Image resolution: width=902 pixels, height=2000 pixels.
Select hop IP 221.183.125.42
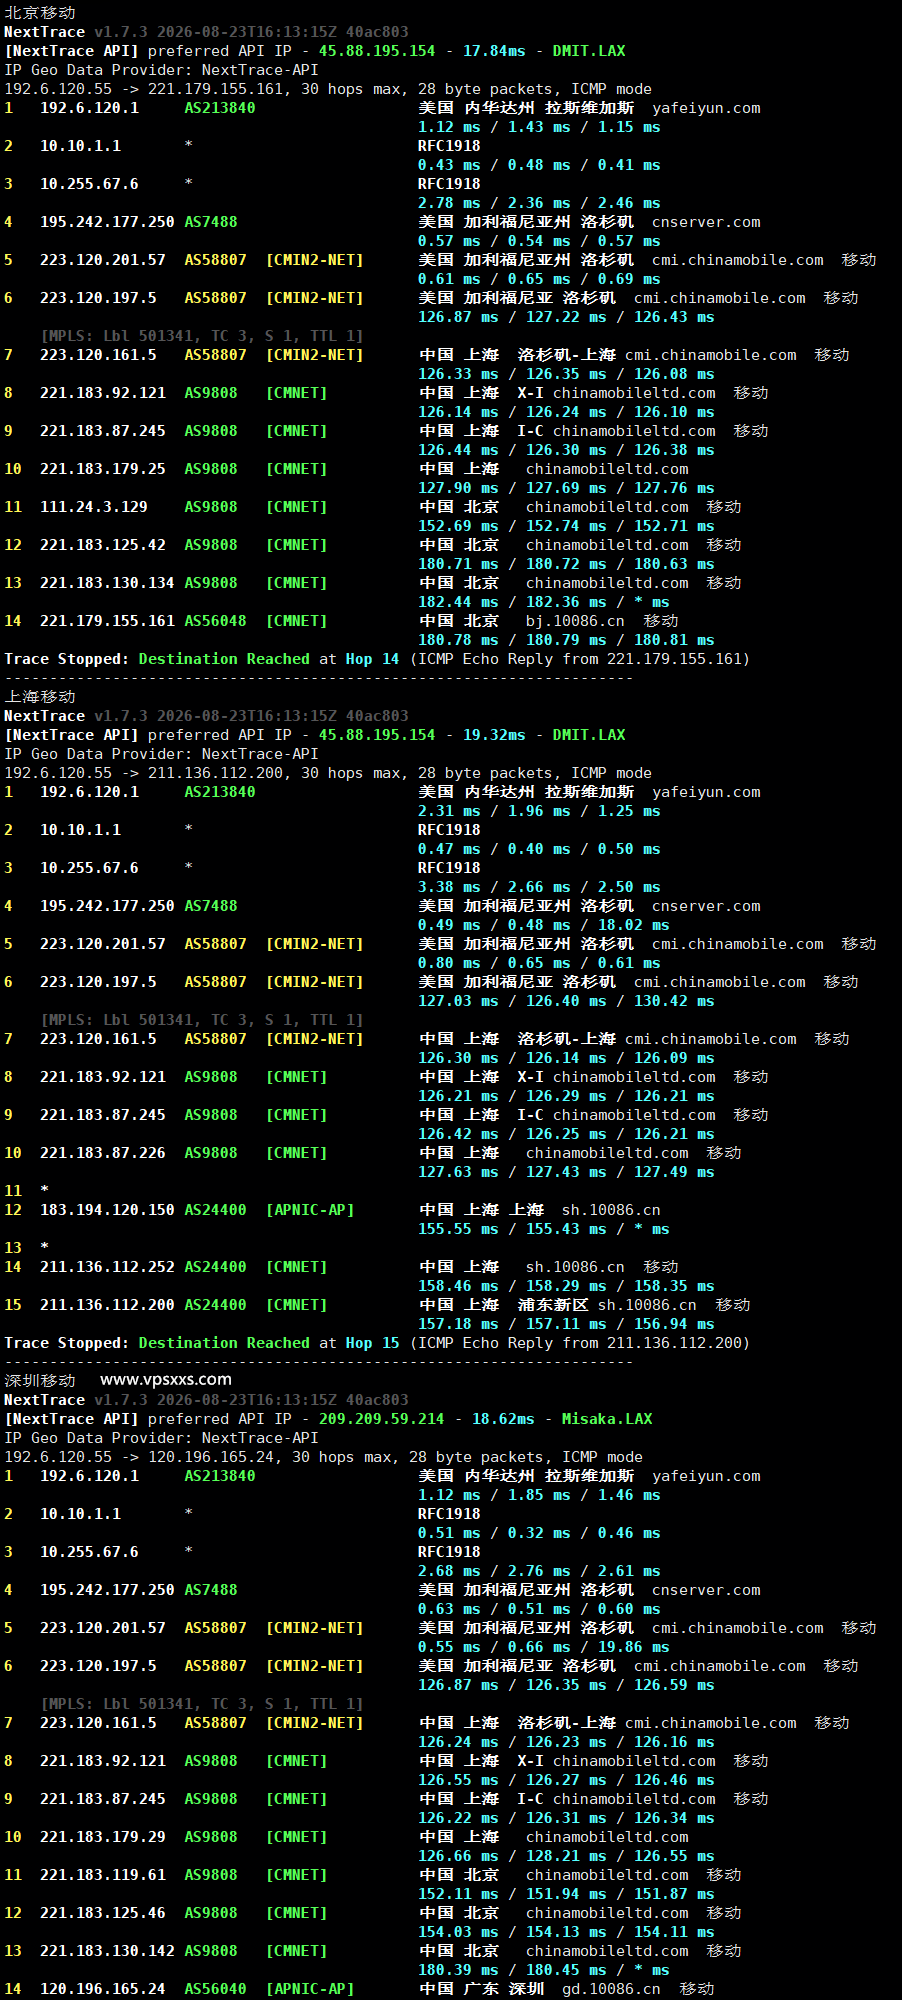click(x=103, y=545)
